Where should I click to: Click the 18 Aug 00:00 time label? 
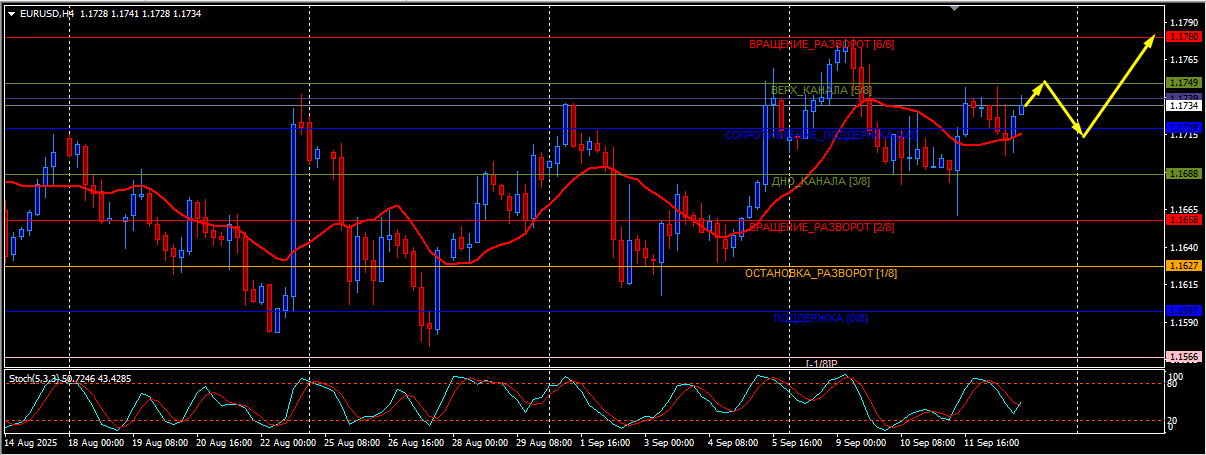point(96,440)
